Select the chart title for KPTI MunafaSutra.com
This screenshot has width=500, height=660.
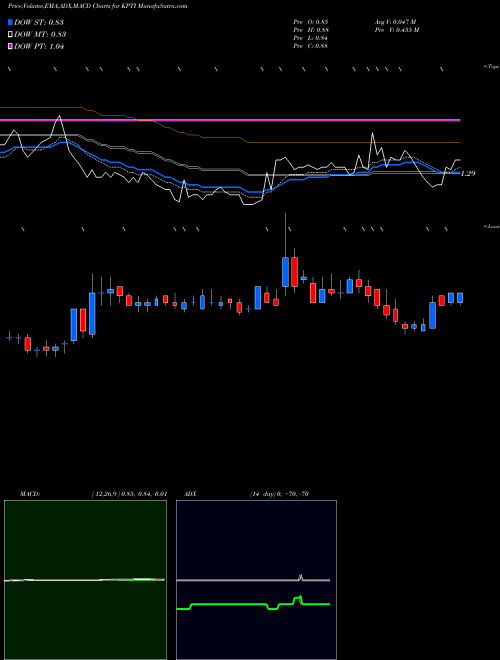pos(98,6)
